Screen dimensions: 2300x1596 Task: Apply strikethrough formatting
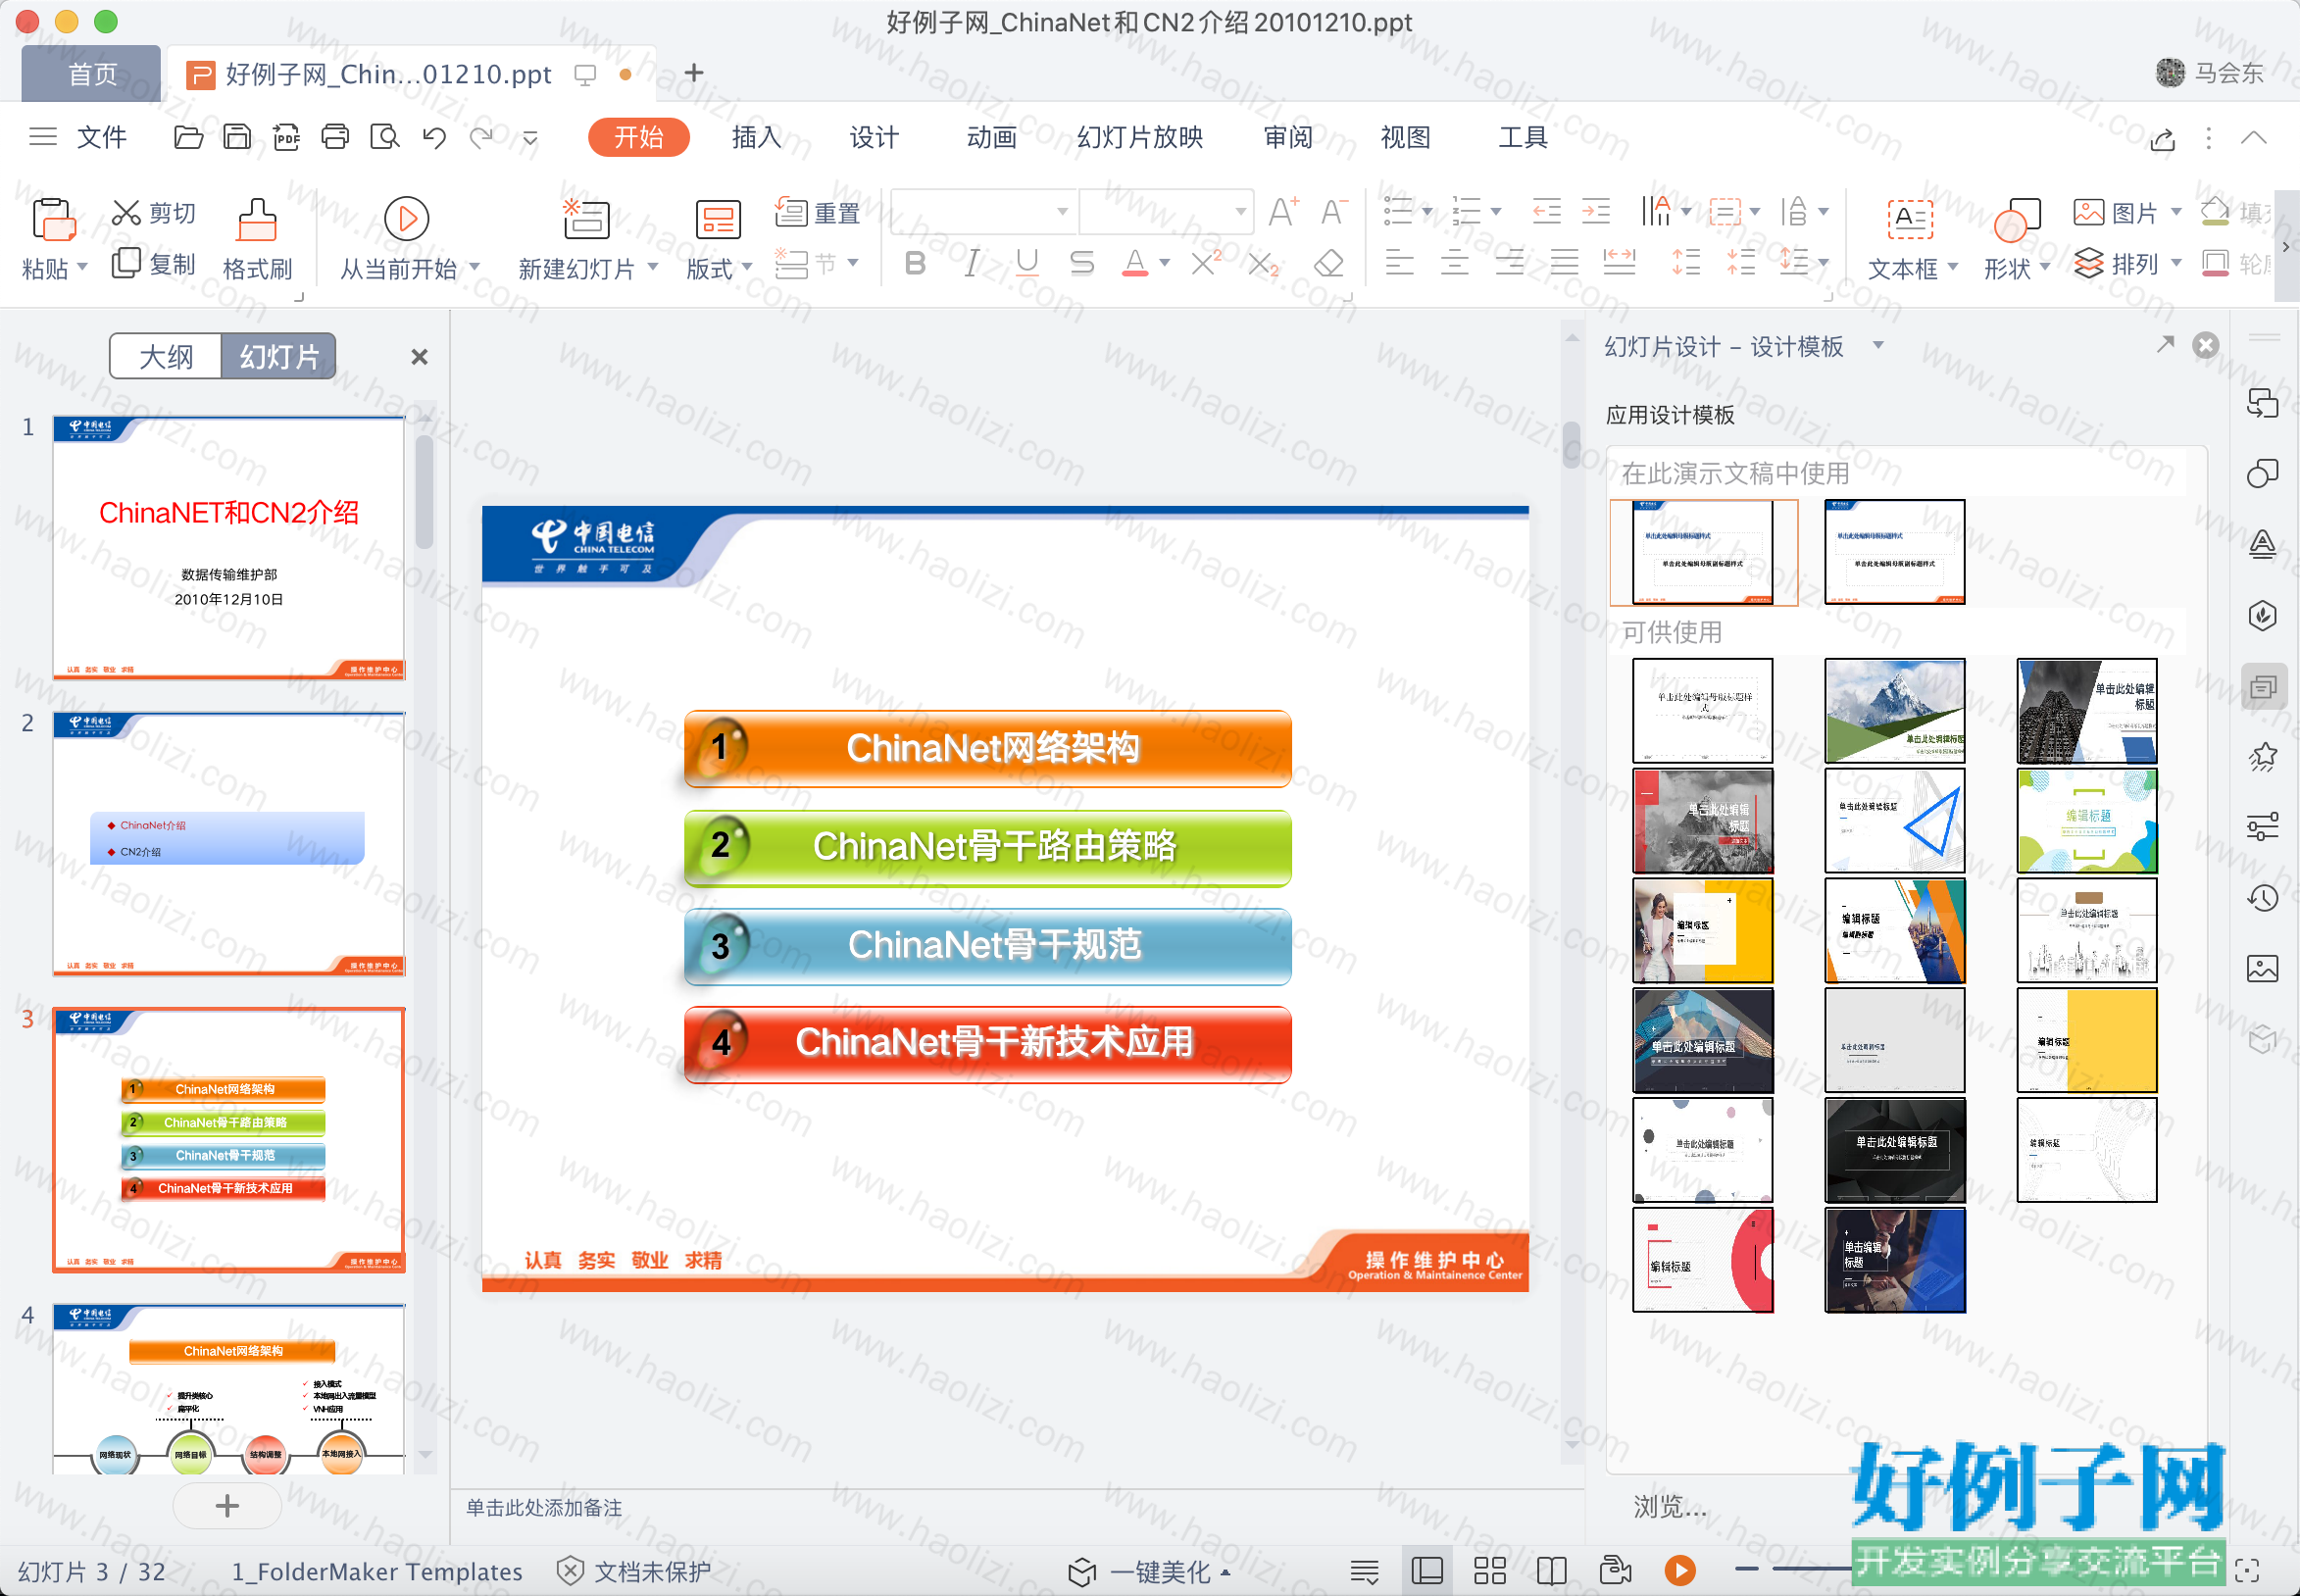[x=1081, y=263]
